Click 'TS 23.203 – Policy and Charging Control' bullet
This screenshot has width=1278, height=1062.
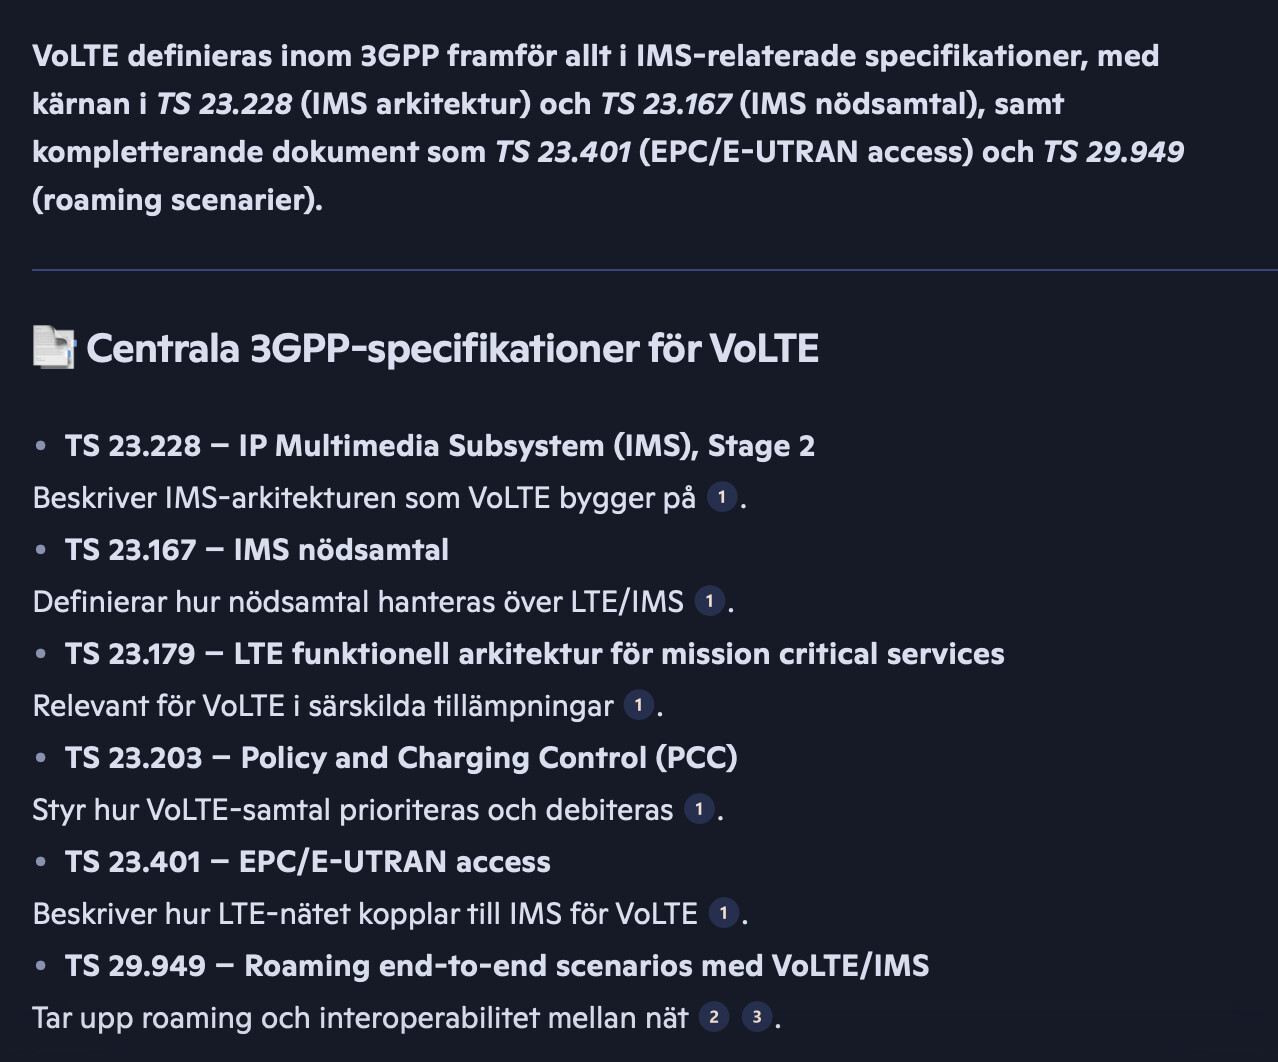[x=401, y=757]
